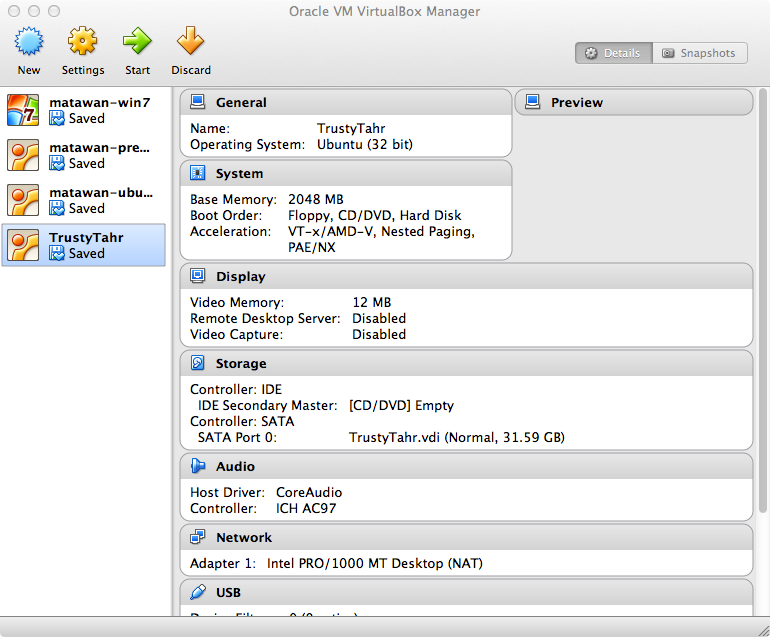Open the System settings header link
This screenshot has height=637, width=770.
tap(240, 173)
